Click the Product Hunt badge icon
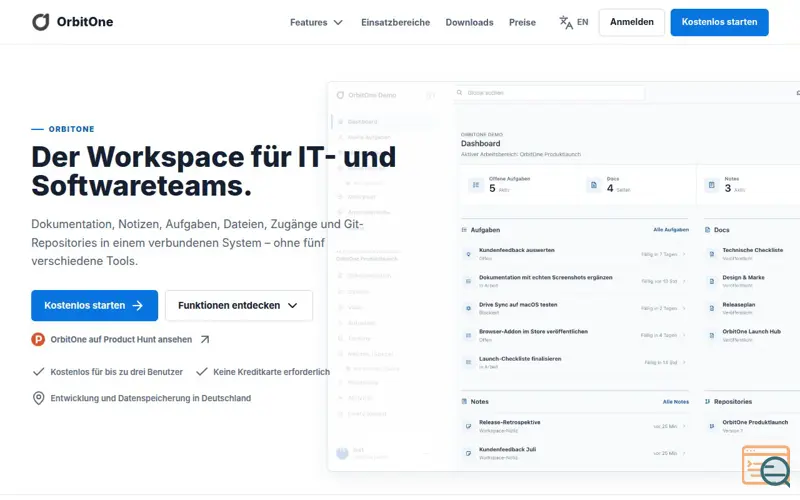800x500 pixels. [x=38, y=339]
